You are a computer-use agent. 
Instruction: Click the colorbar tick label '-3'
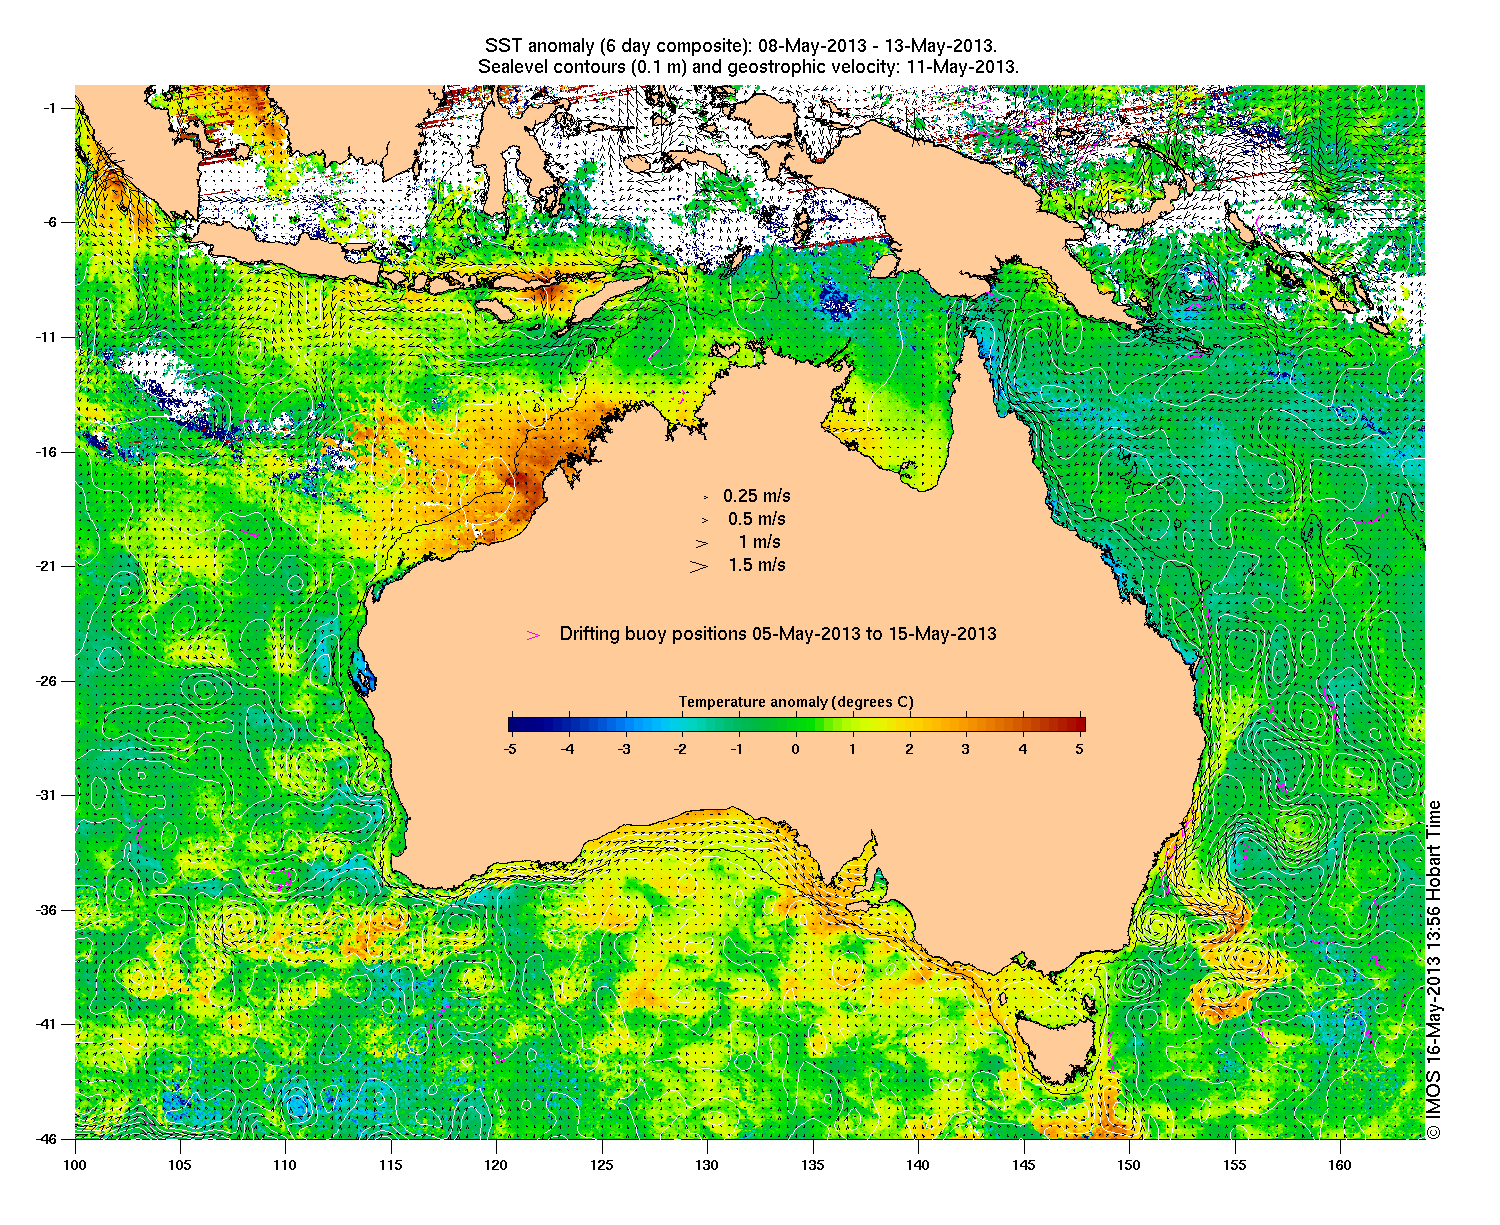tap(624, 748)
